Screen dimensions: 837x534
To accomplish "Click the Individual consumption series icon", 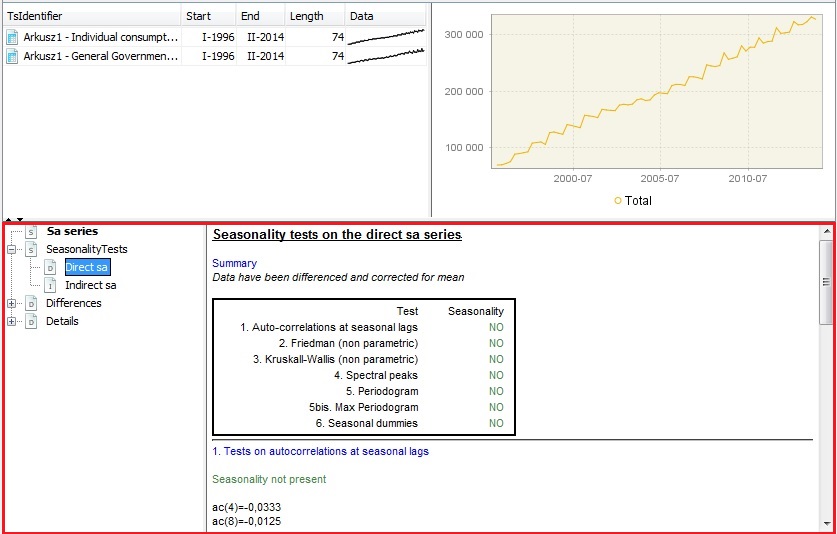I will point(13,37).
